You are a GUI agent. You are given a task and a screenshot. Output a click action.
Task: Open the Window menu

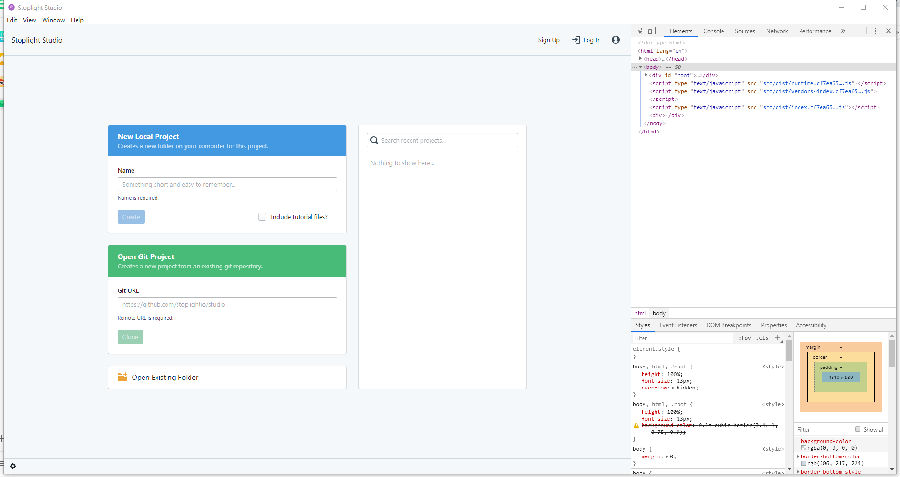(54, 20)
